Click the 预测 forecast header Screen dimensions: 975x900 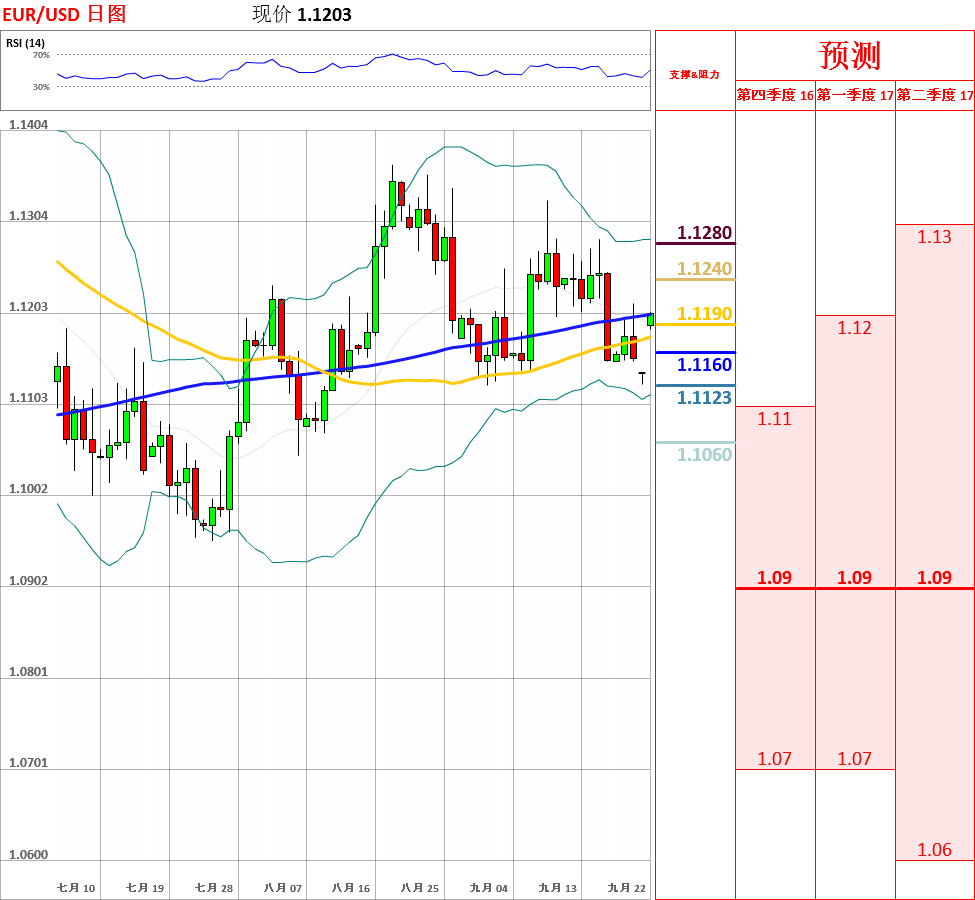pos(850,55)
